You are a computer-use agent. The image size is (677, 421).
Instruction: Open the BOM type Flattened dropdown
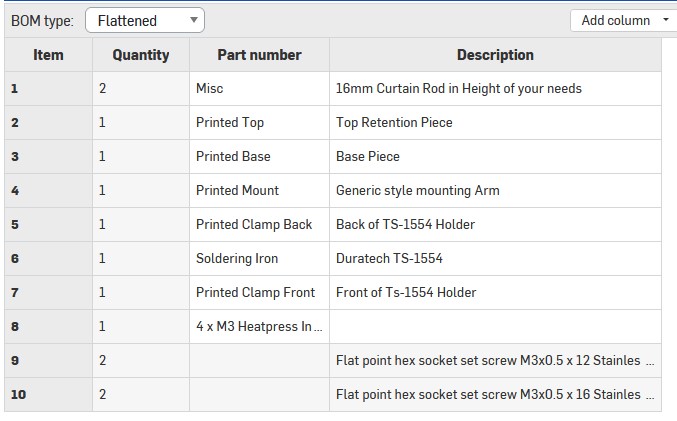coord(145,20)
